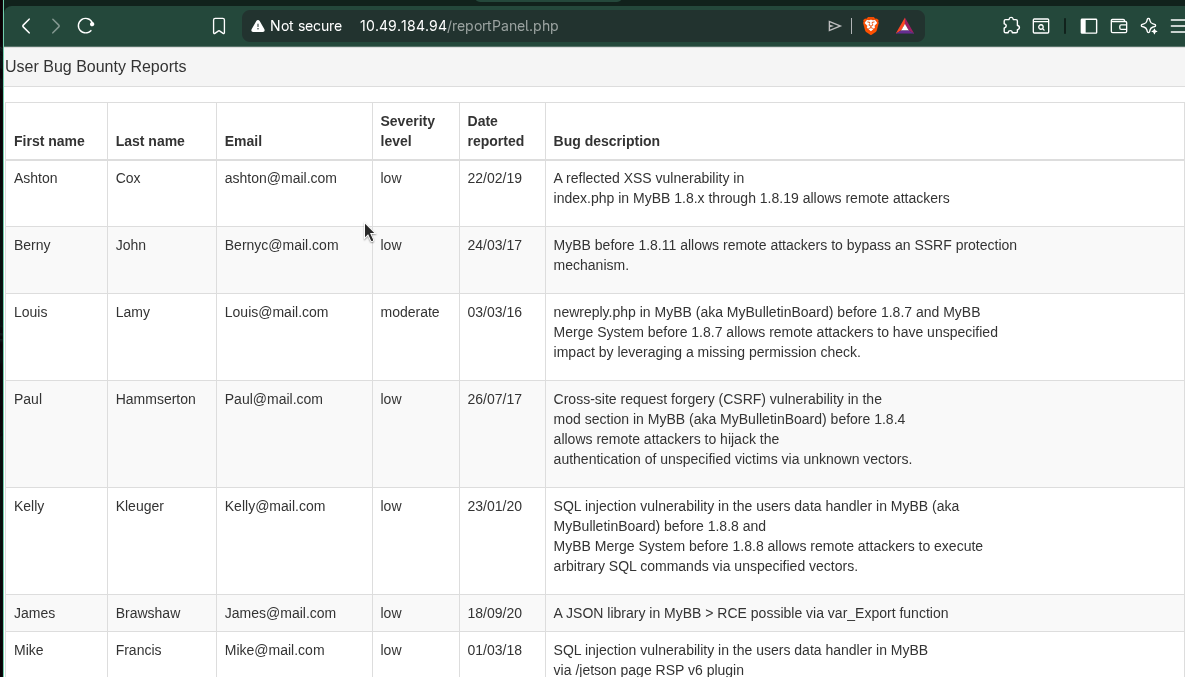Open the Brave Wallet icon

(x=1118, y=26)
